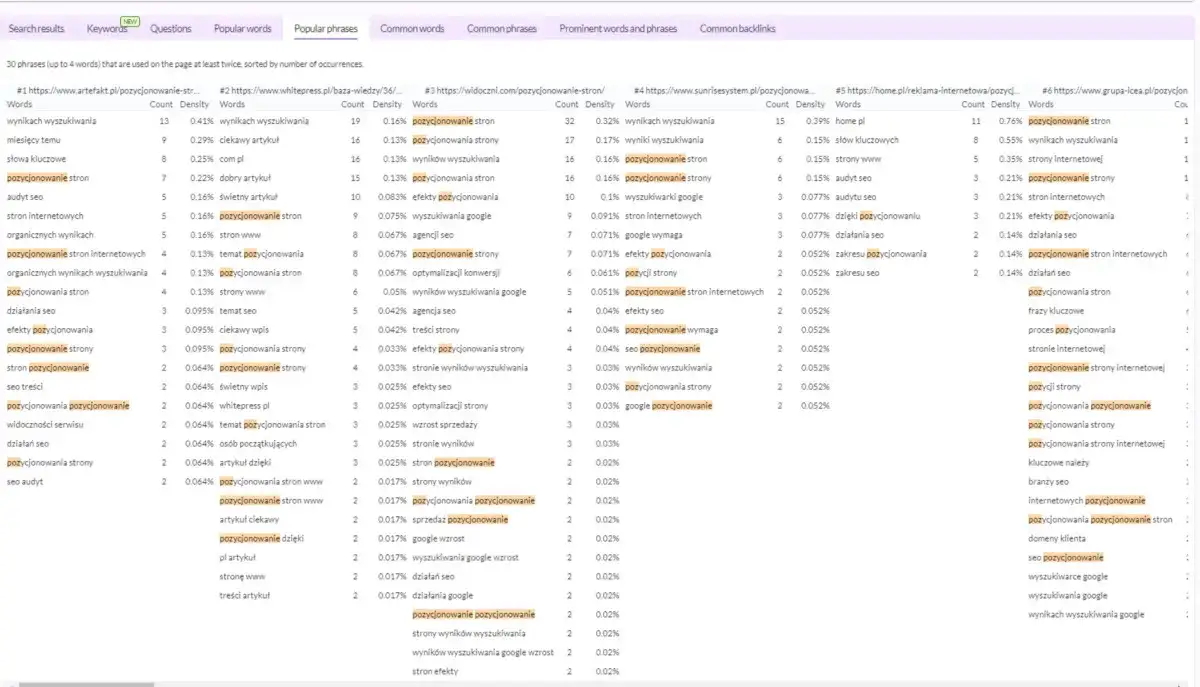
Task: Go to the Common words tab
Action: click(x=412, y=29)
